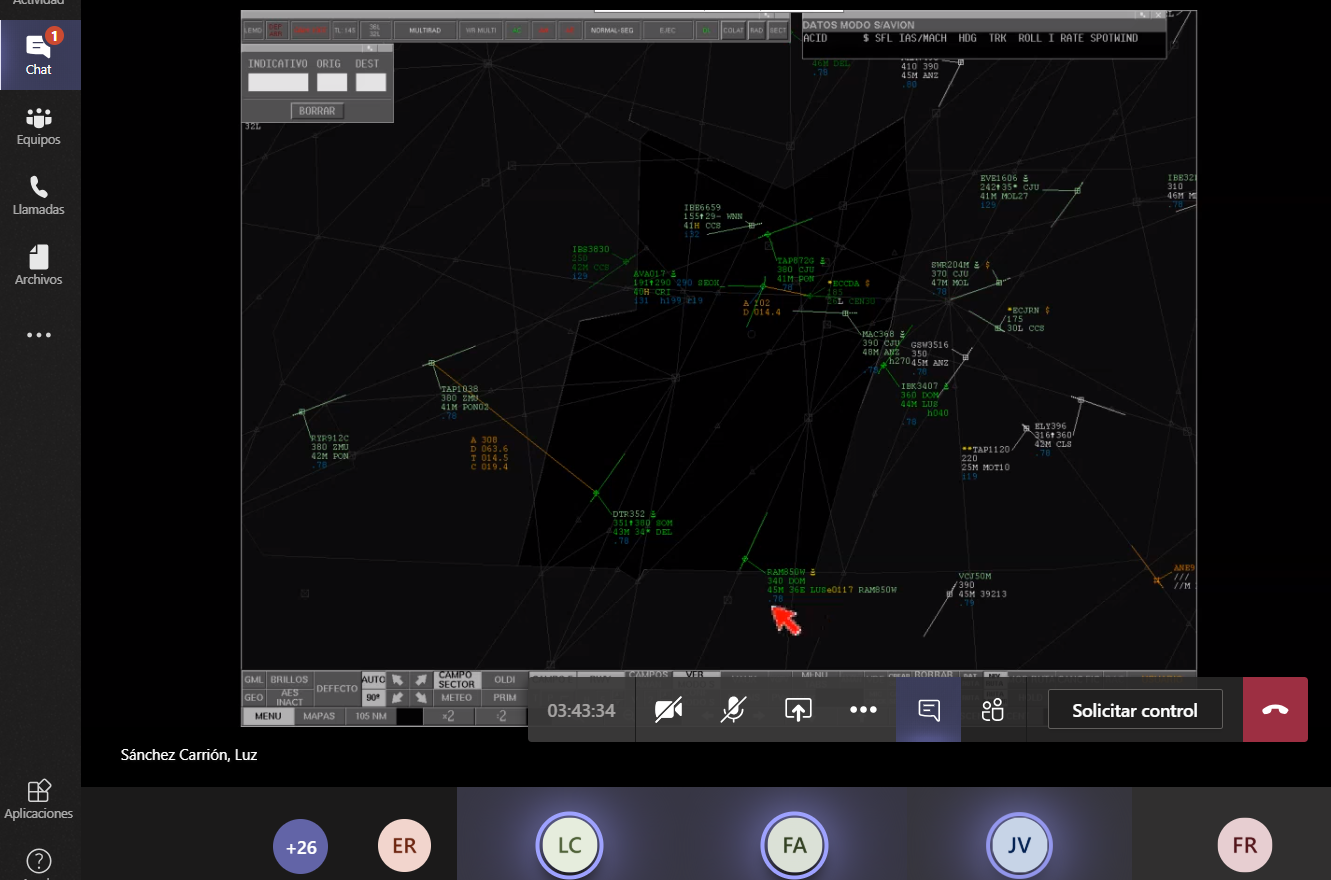This screenshot has width=1331, height=880.
Task: Turn on the camera
Action: click(x=669, y=710)
